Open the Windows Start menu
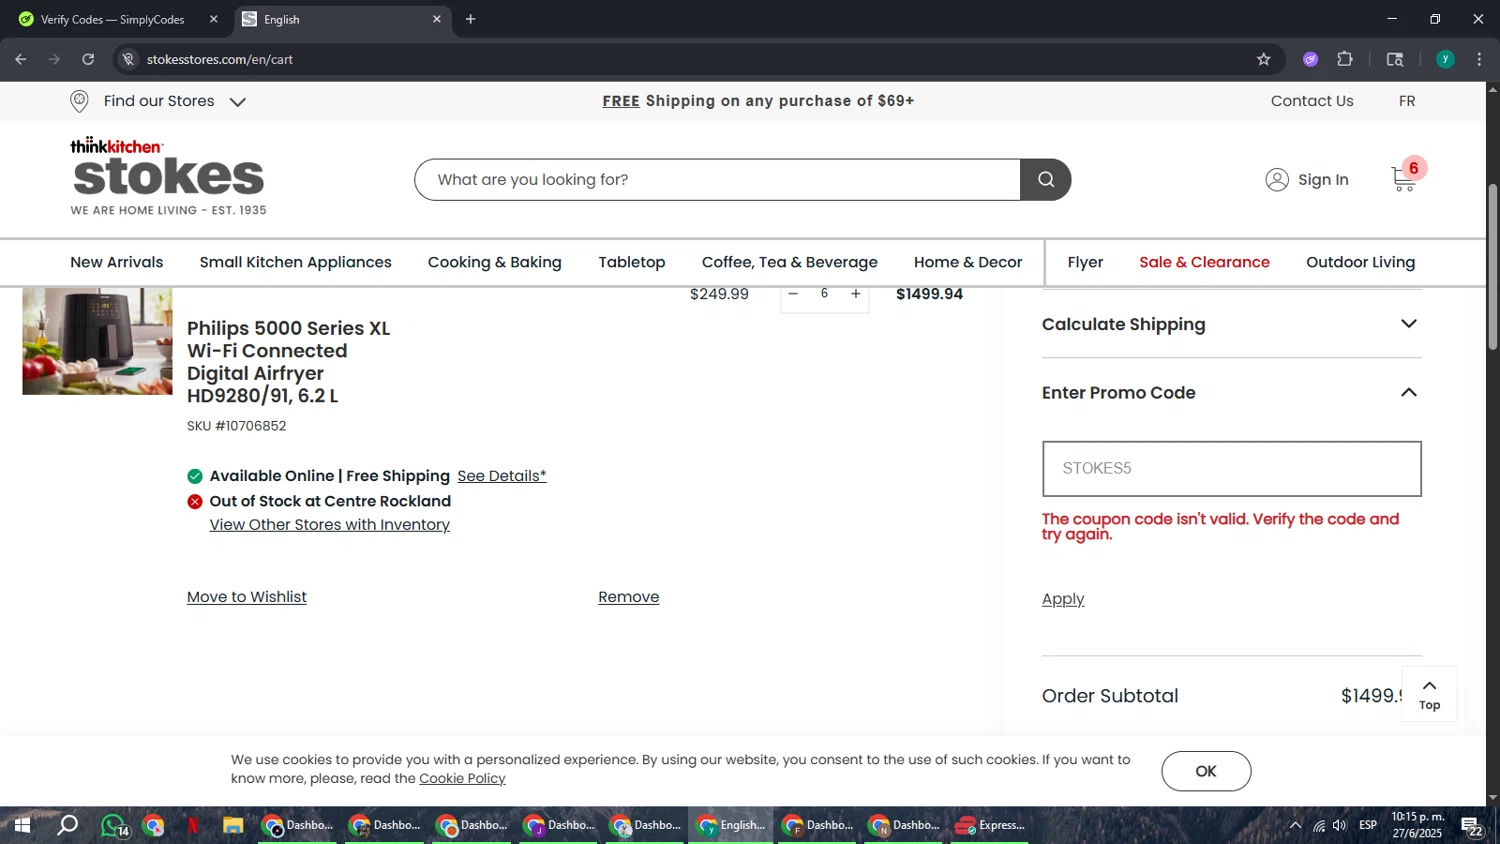 (x=21, y=826)
